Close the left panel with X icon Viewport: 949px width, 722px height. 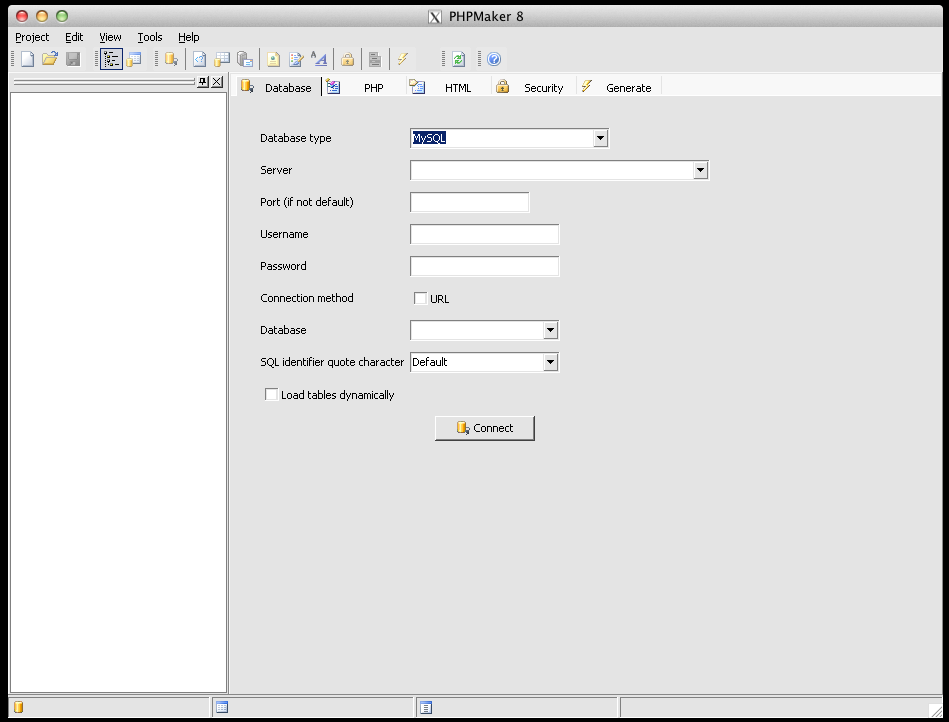[217, 82]
